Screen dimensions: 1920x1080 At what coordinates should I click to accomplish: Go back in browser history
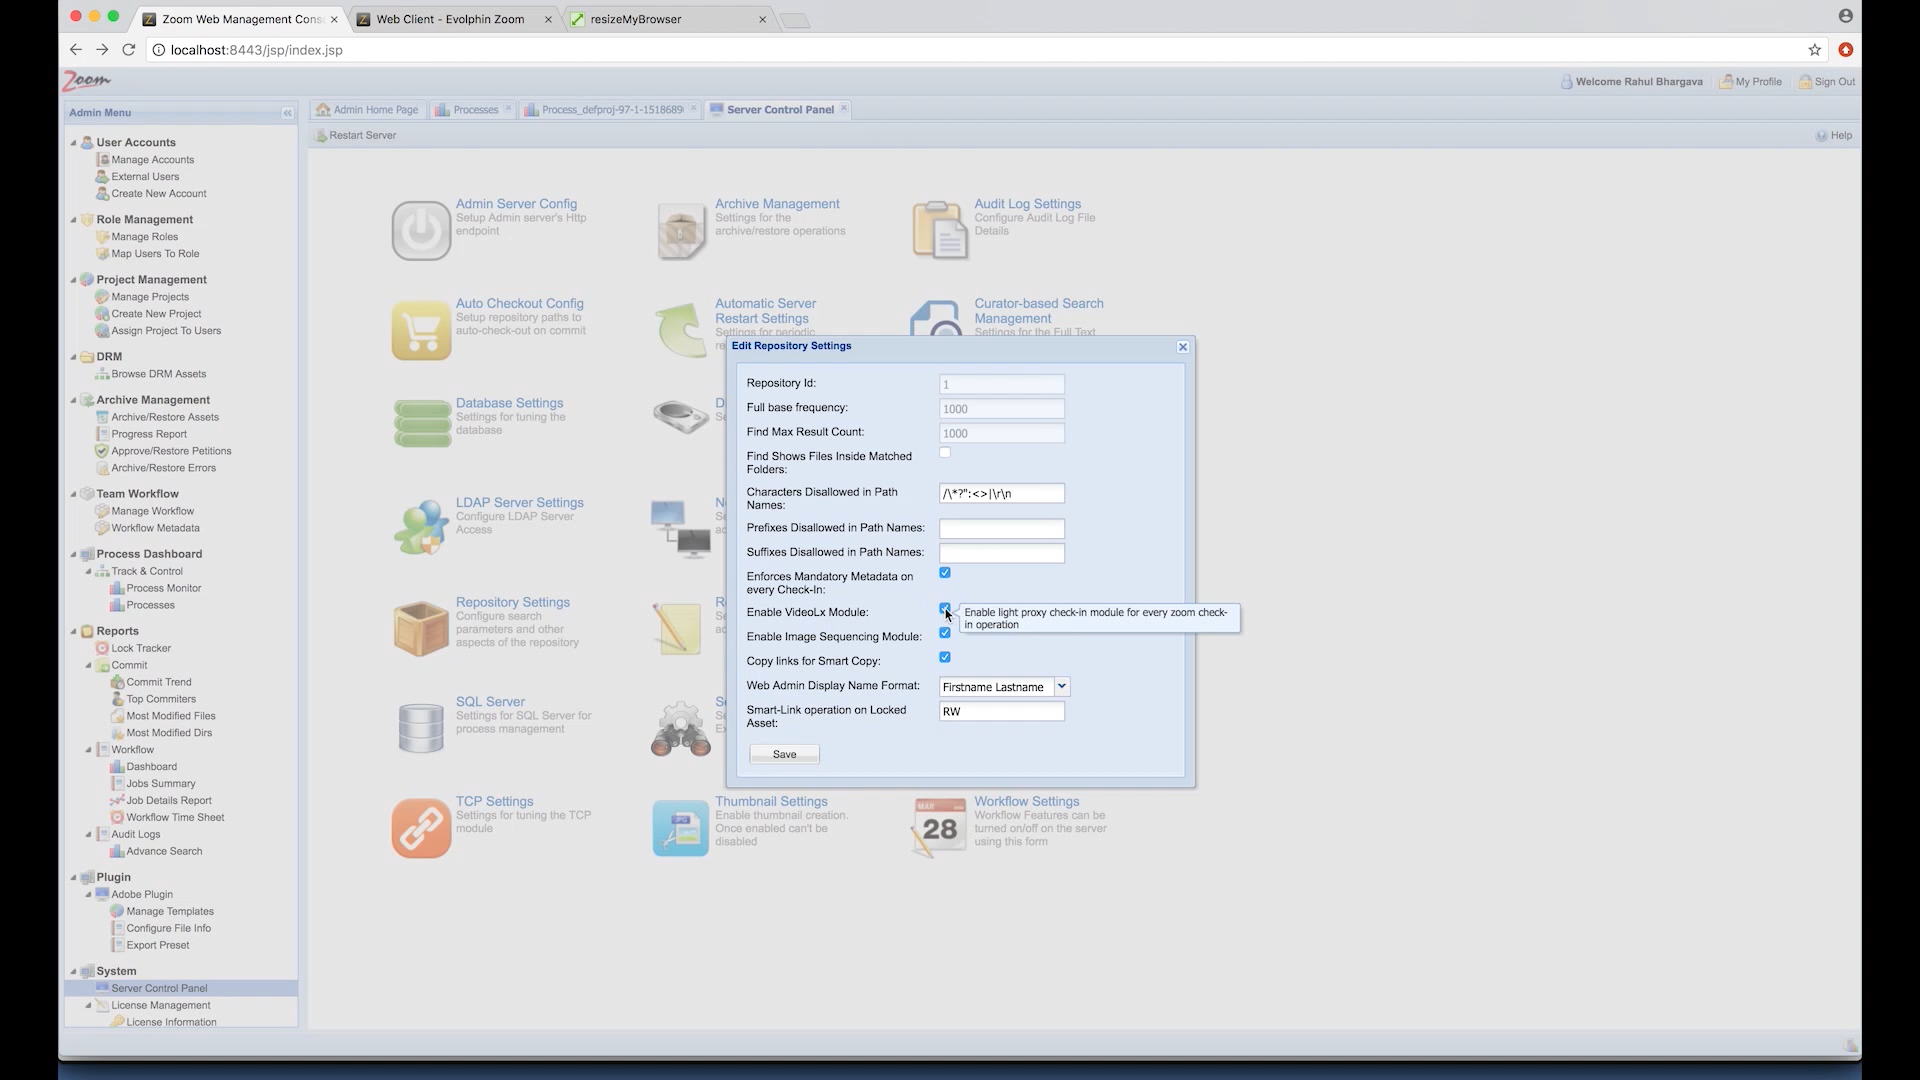[75, 50]
